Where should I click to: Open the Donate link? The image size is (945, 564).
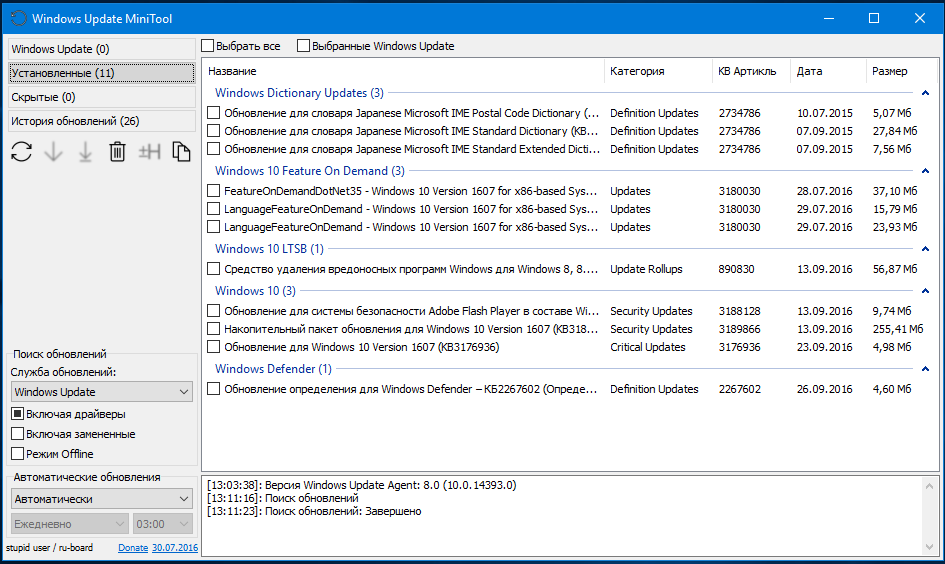tap(133, 548)
